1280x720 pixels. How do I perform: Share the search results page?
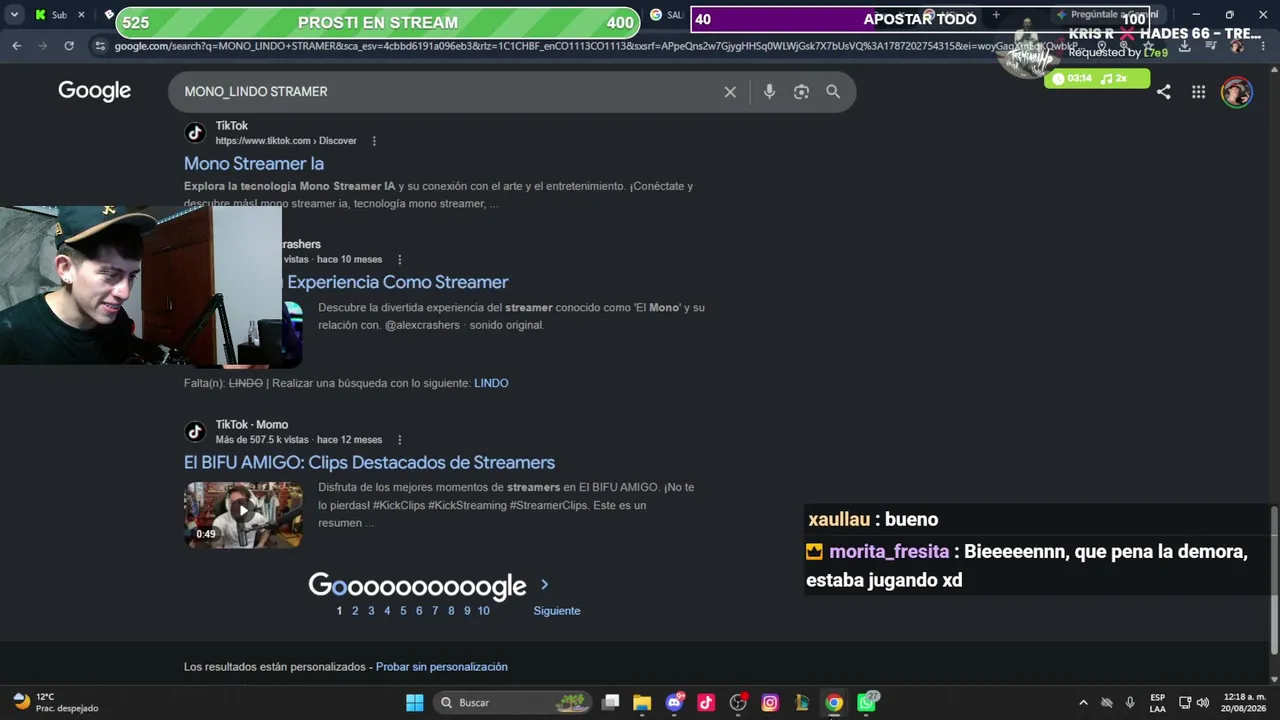(x=1164, y=92)
